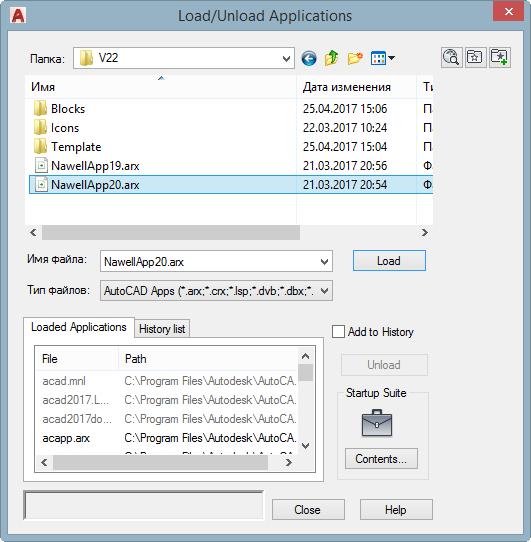Create a new folder icon
This screenshot has height=542, width=531.
355,58
